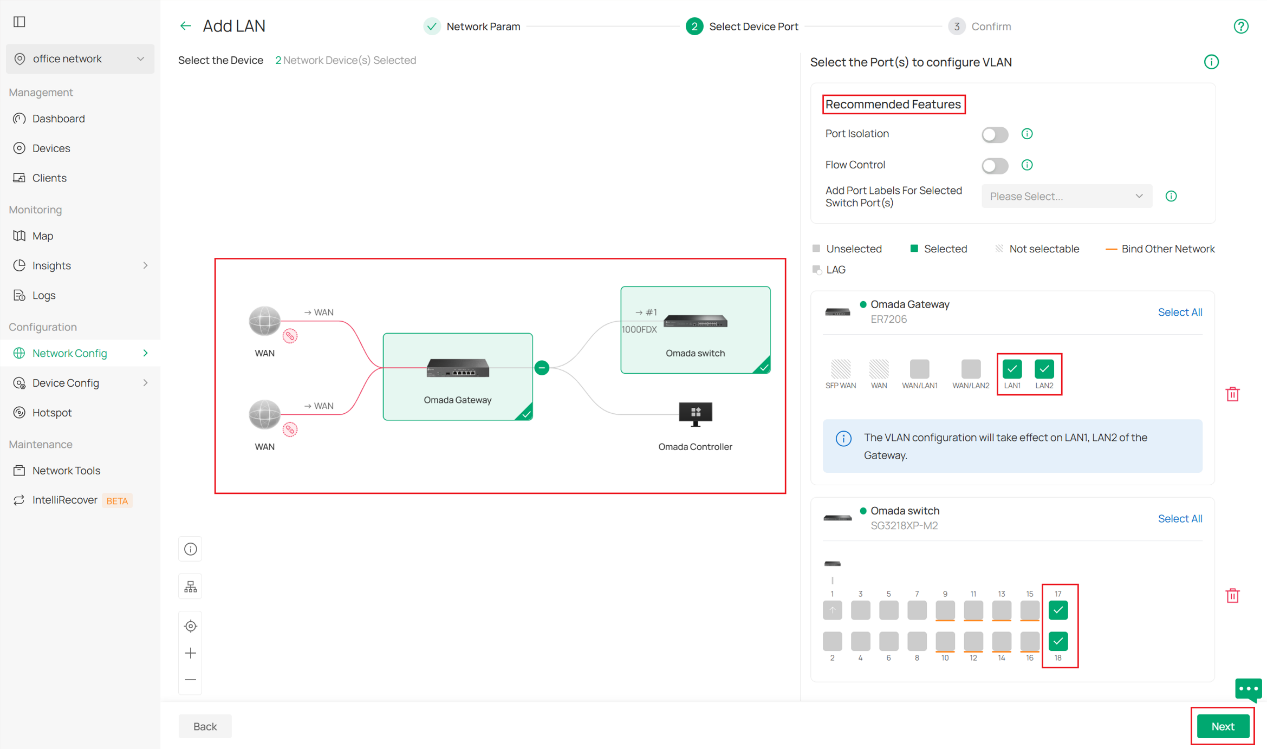Click the help question mark icon

(1241, 26)
